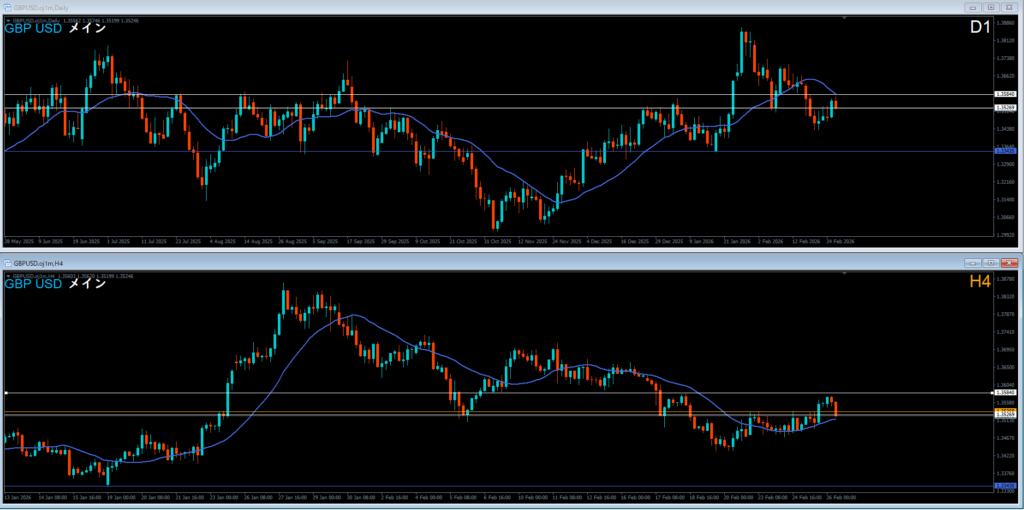Click the 13 Jan 2026 date on H4 axis
The height and width of the screenshot is (510, 1024).
(x=17, y=497)
